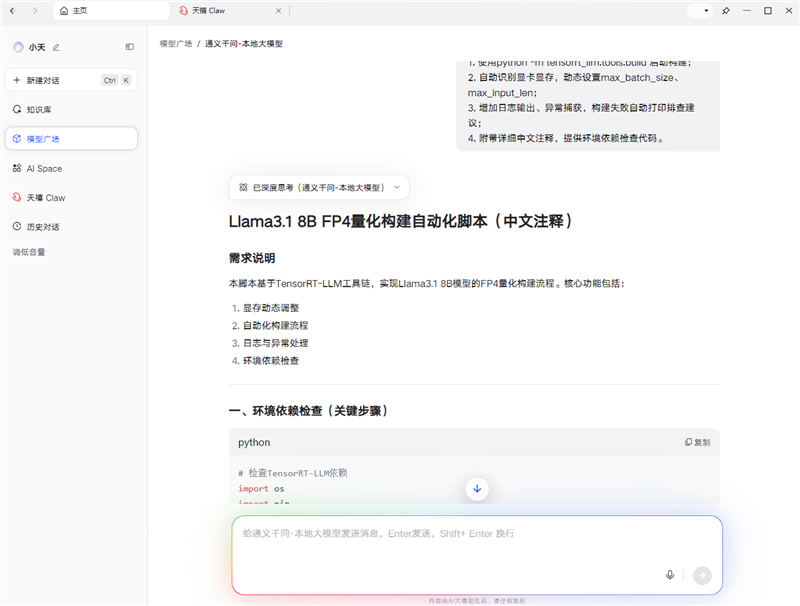800x606 pixels.
Task: View 历史对话 chat history
Action: pyautogui.click(x=71, y=226)
